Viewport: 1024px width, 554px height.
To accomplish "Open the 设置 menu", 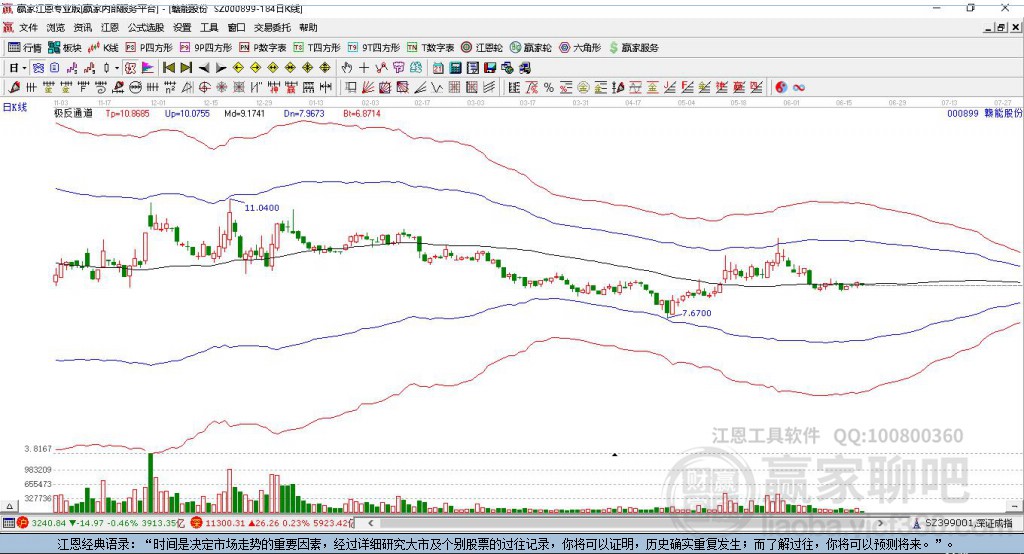I will point(182,27).
